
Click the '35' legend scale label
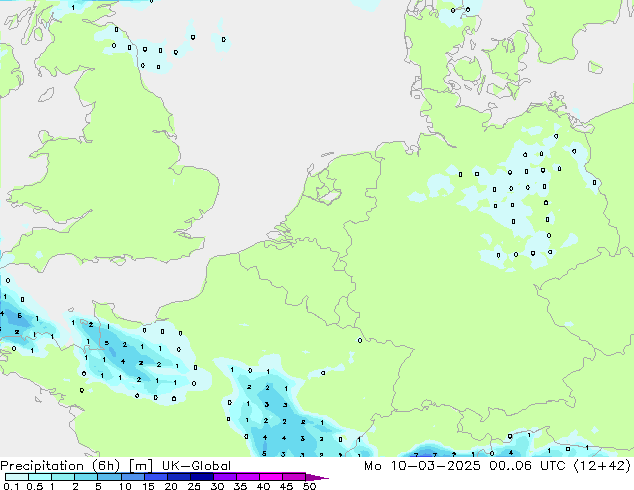coord(241,486)
